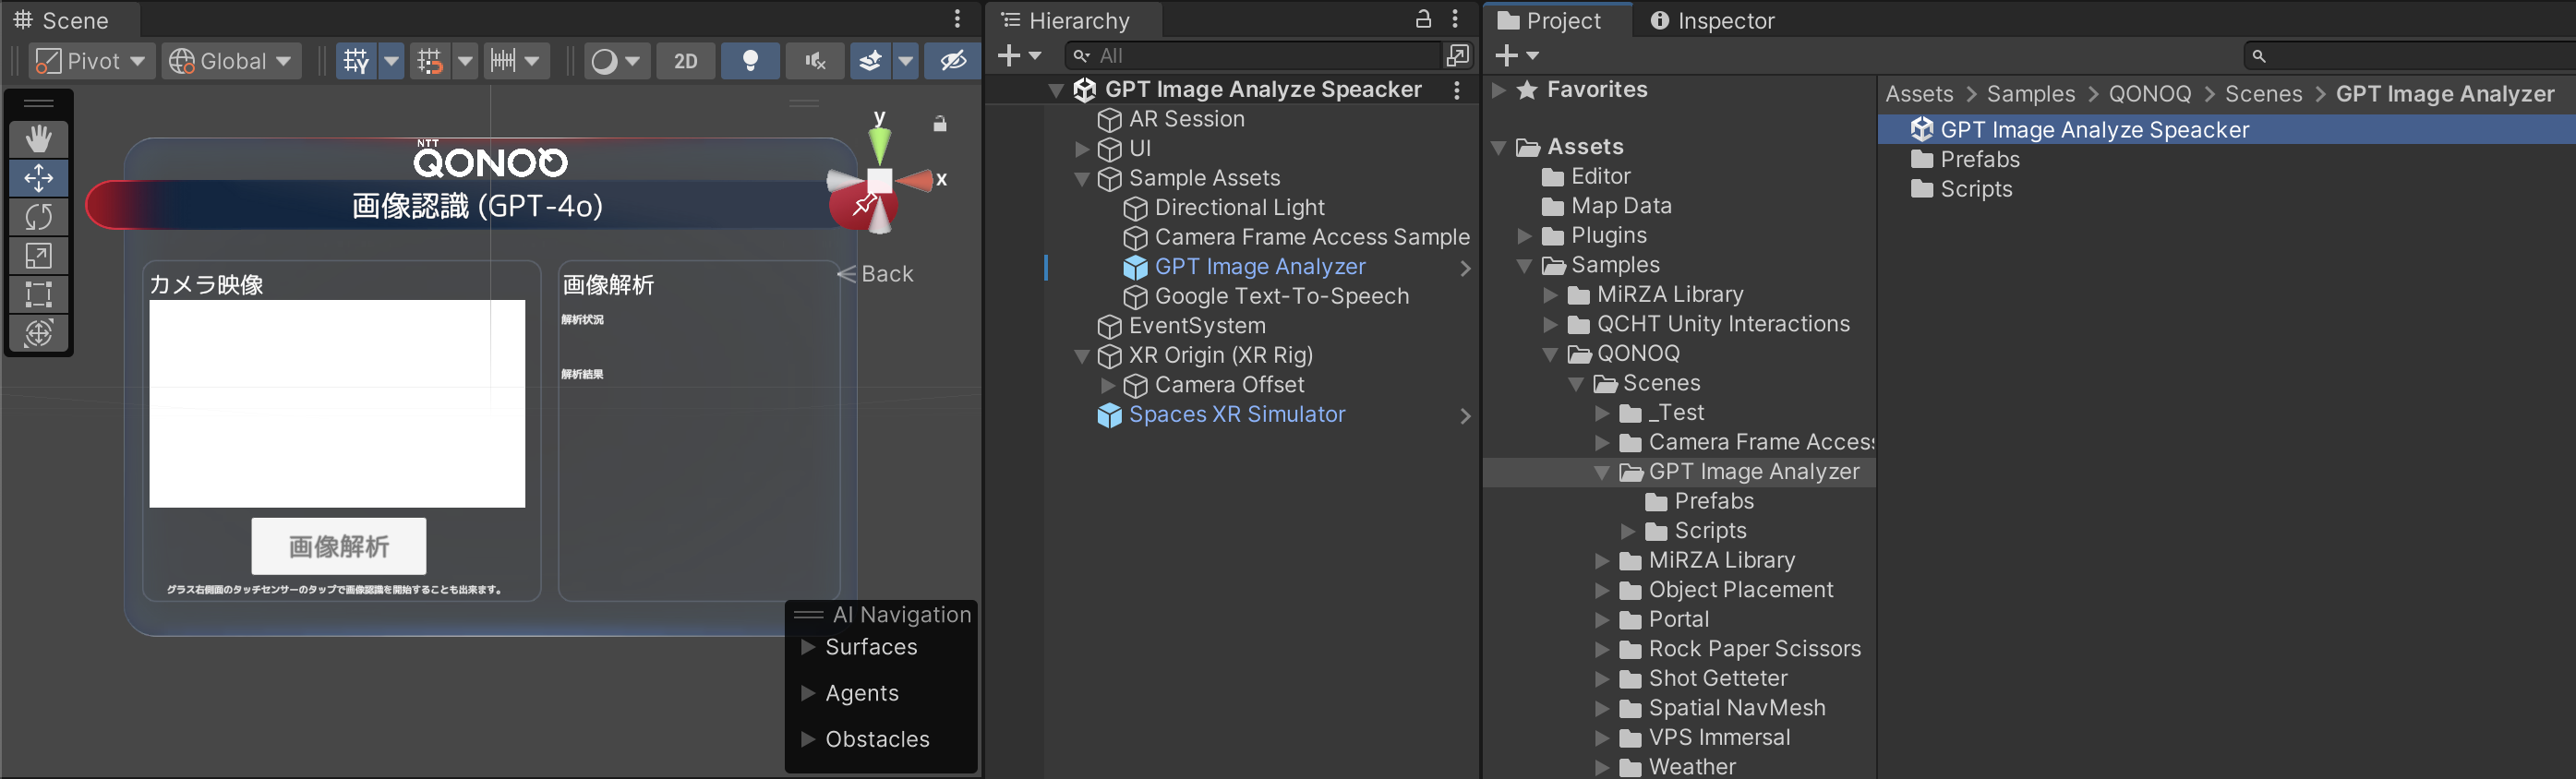
Task: Switch to the Inspector tab
Action: pyautogui.click(x=1712, y=20)
